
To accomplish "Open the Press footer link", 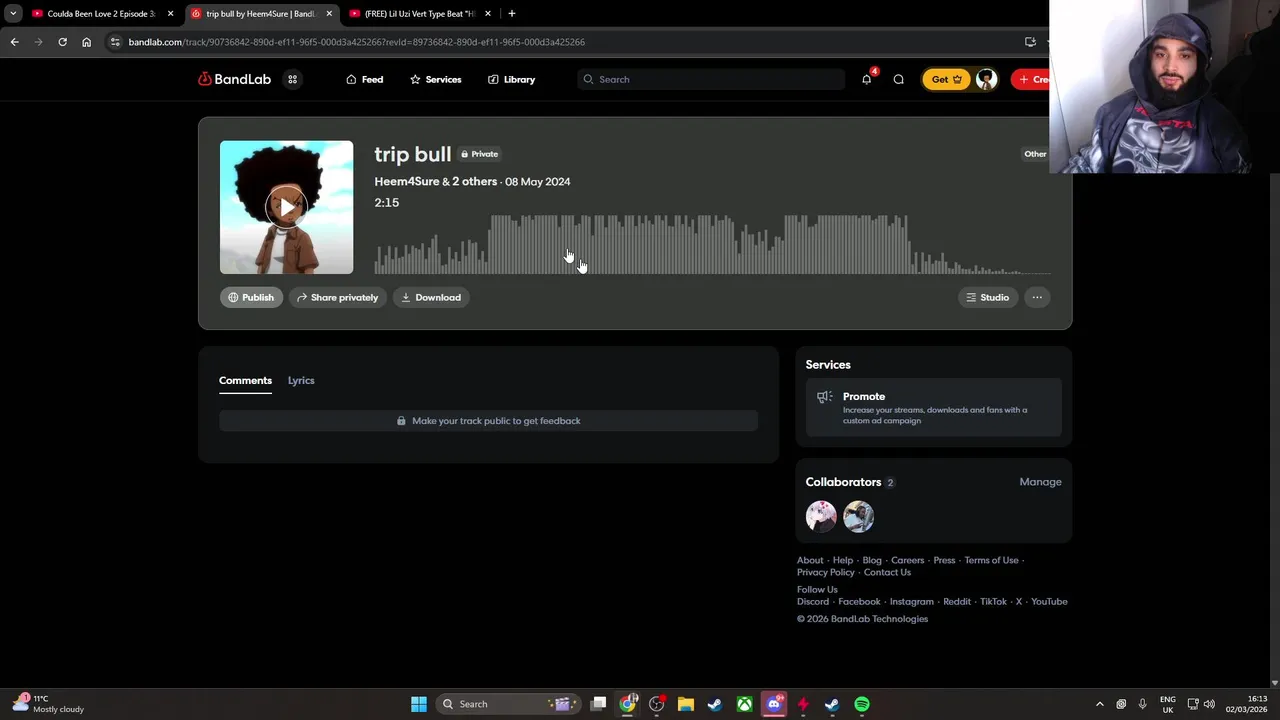I will [944, 560].
